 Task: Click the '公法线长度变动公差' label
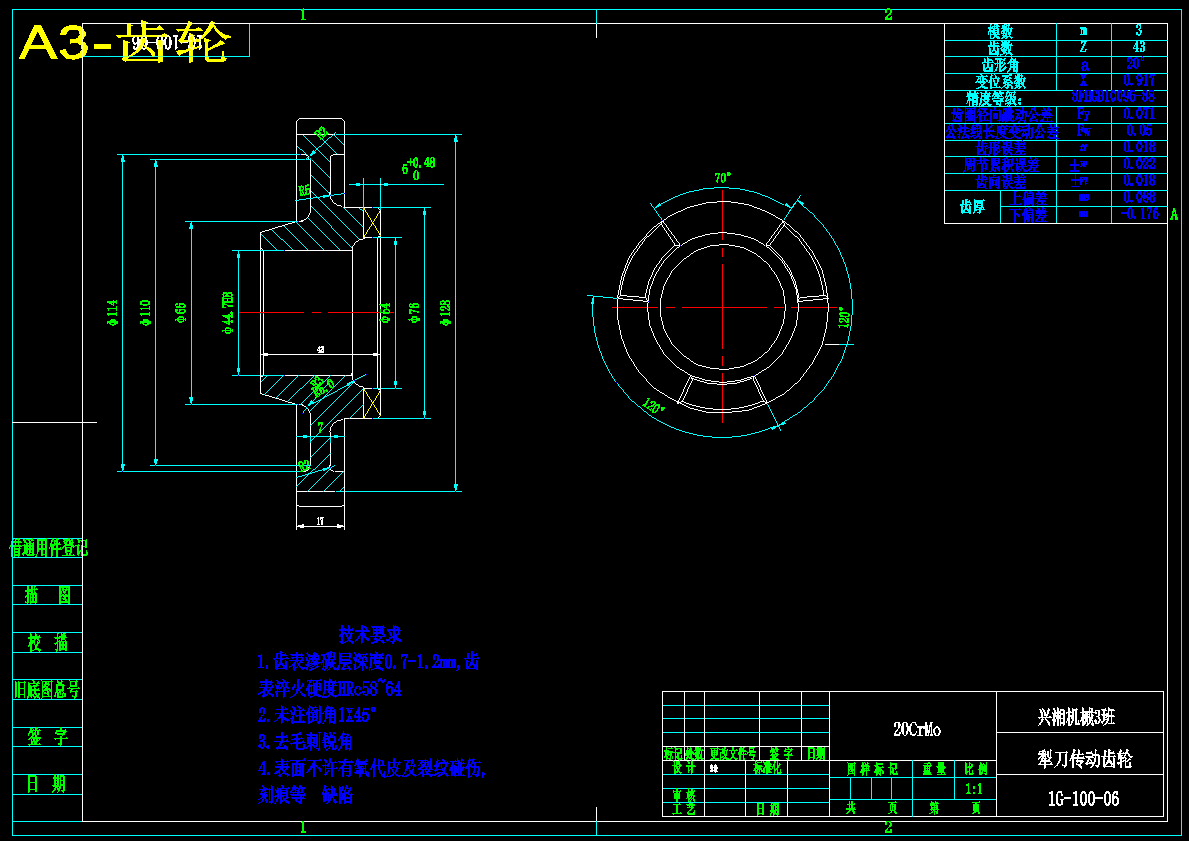pyautogui.click(x=1001, y=131)
